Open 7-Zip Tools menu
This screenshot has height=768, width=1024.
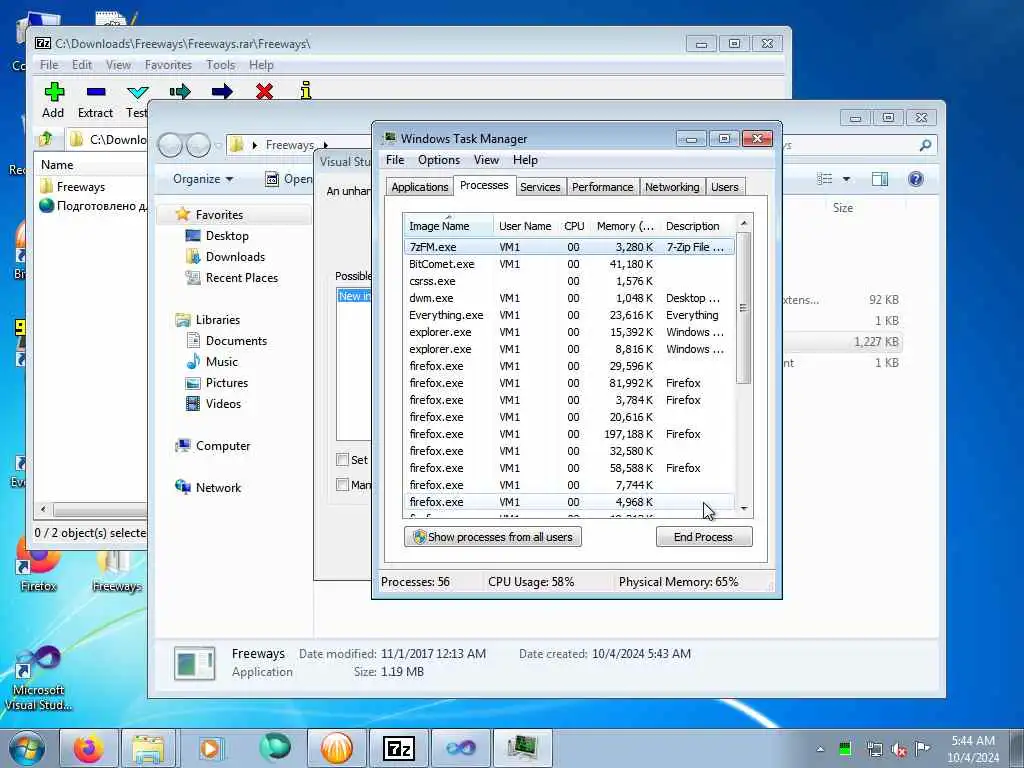pos(221,65)
